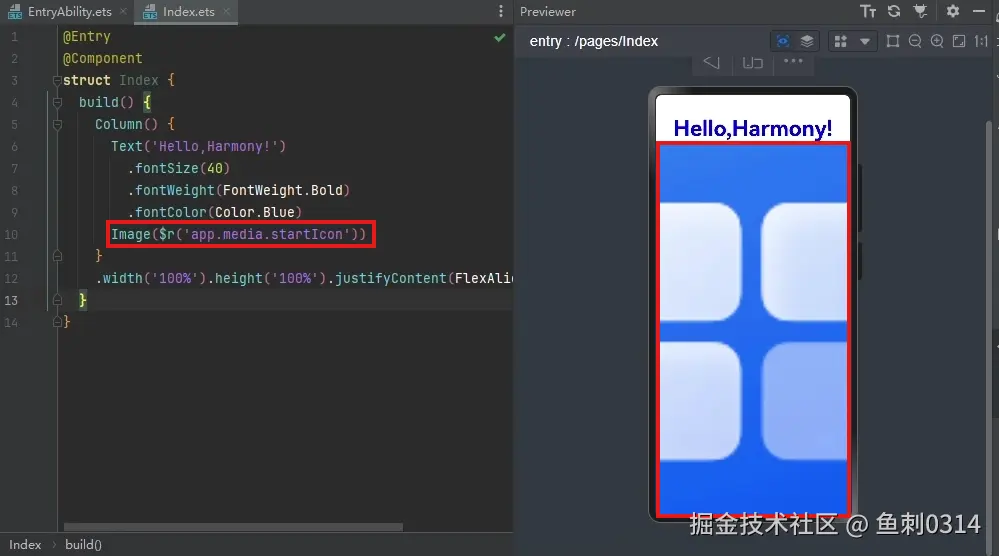This screenshot has width=999, height=556.
Task: Switch to the EntryAbility.ets tab
Action: click(69, 11)
